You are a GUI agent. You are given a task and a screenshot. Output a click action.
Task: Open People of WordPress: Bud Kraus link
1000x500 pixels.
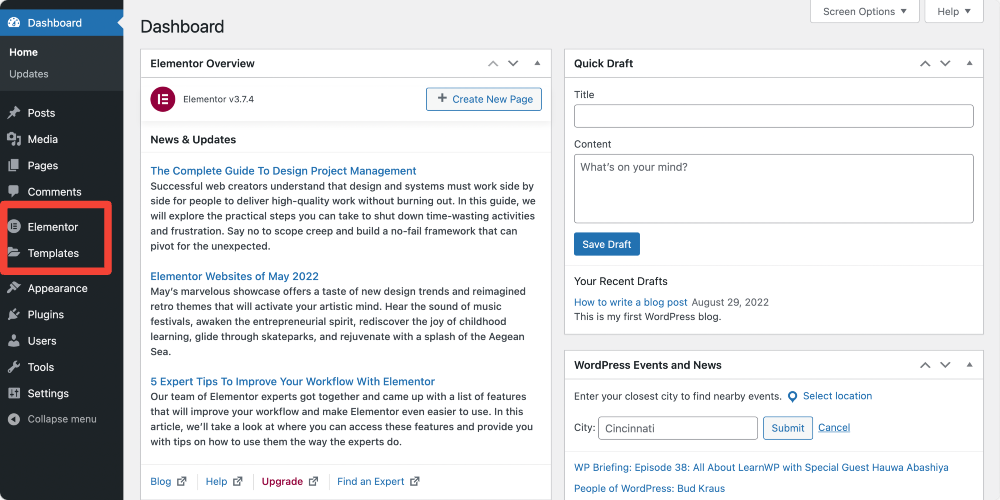click(x=649, y=489)
